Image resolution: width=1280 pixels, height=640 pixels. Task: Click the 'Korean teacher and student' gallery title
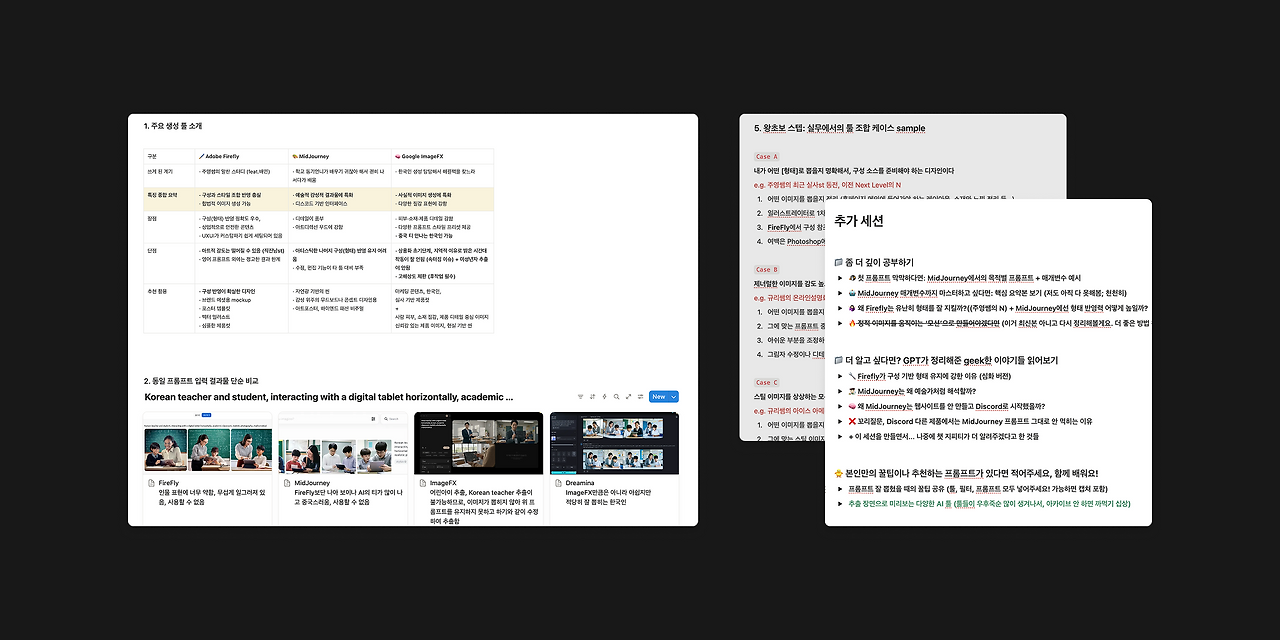329,397
